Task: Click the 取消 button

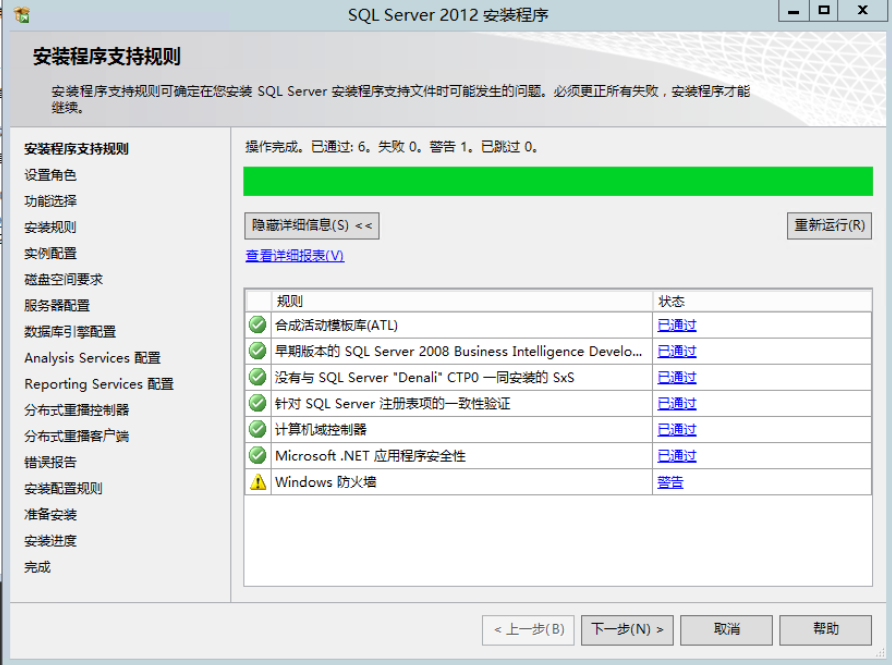Action: click(726, 630)
